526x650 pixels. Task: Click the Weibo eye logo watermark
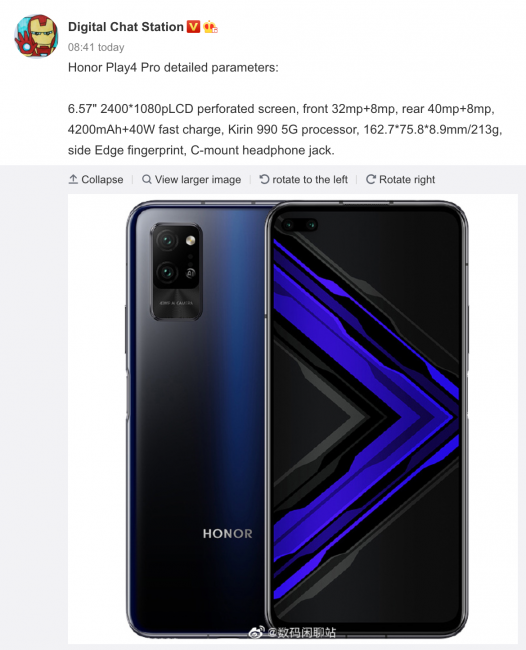256,633
